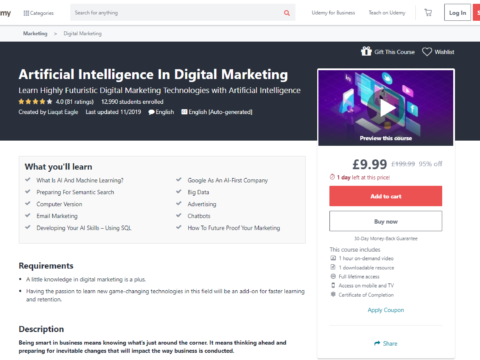Open the Apply Coupon link

tap(386, 310)
